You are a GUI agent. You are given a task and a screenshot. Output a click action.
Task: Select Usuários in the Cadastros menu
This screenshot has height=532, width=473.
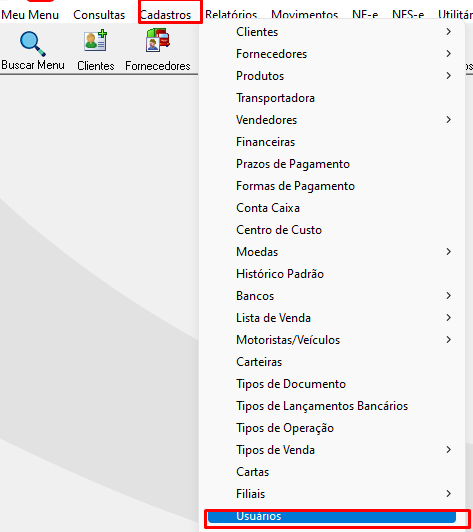332,516
